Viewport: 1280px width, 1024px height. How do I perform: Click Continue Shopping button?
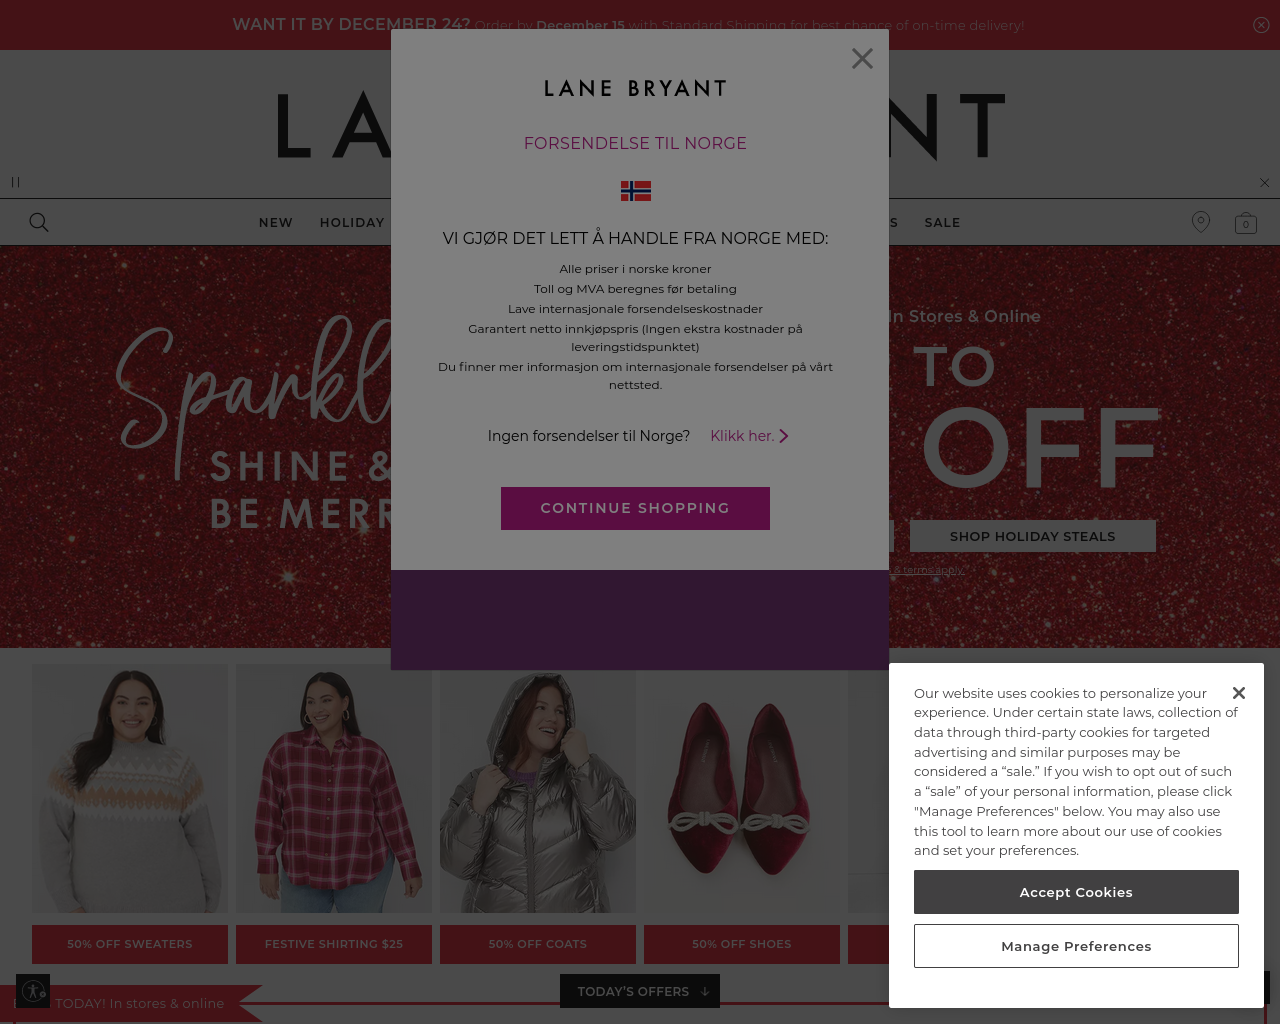tap(635, 508)
